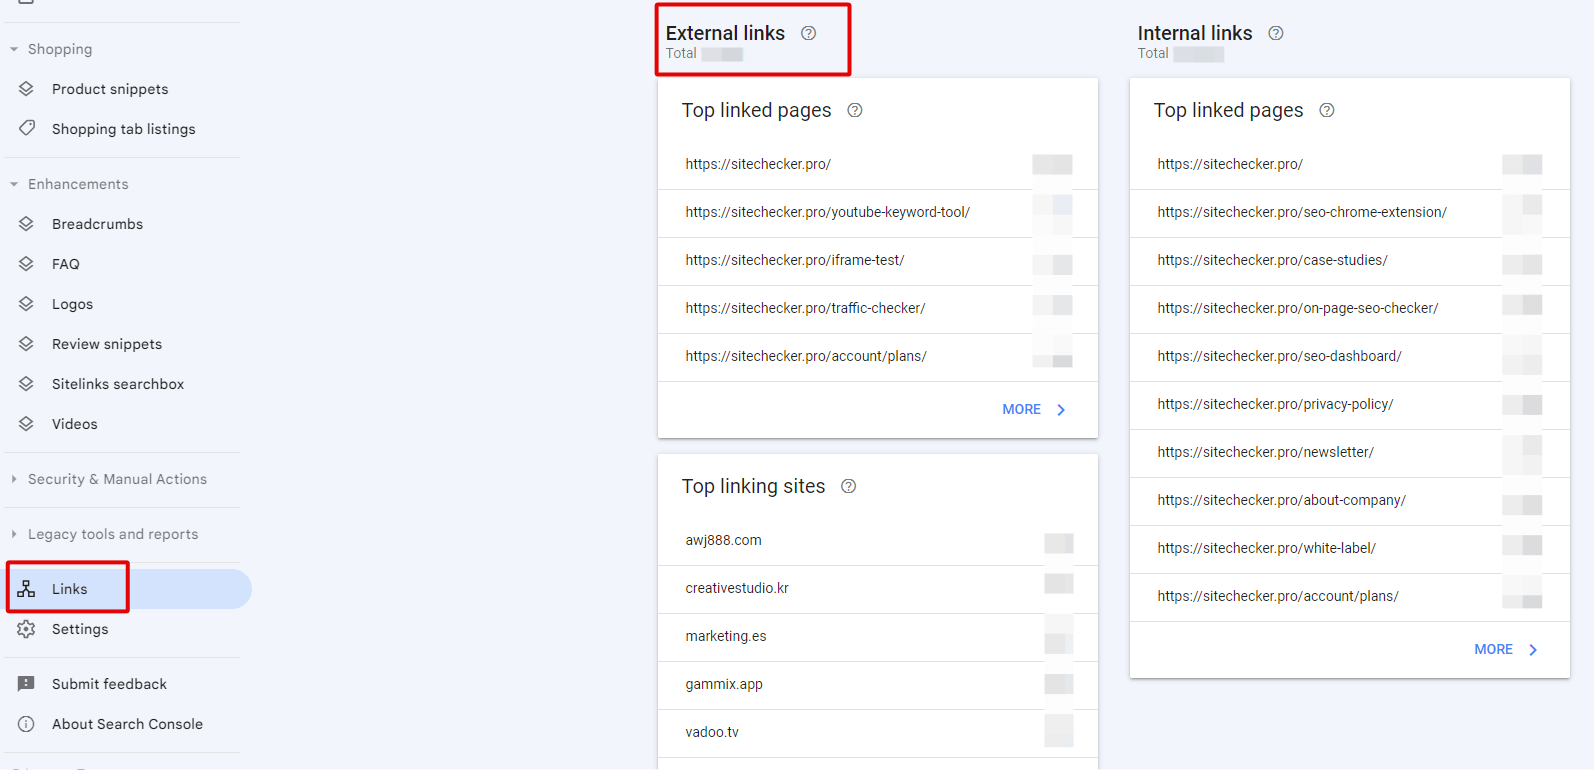1594x770 pixels.
Task: Open external row youtube-keyword-tool
Action: 878,213
